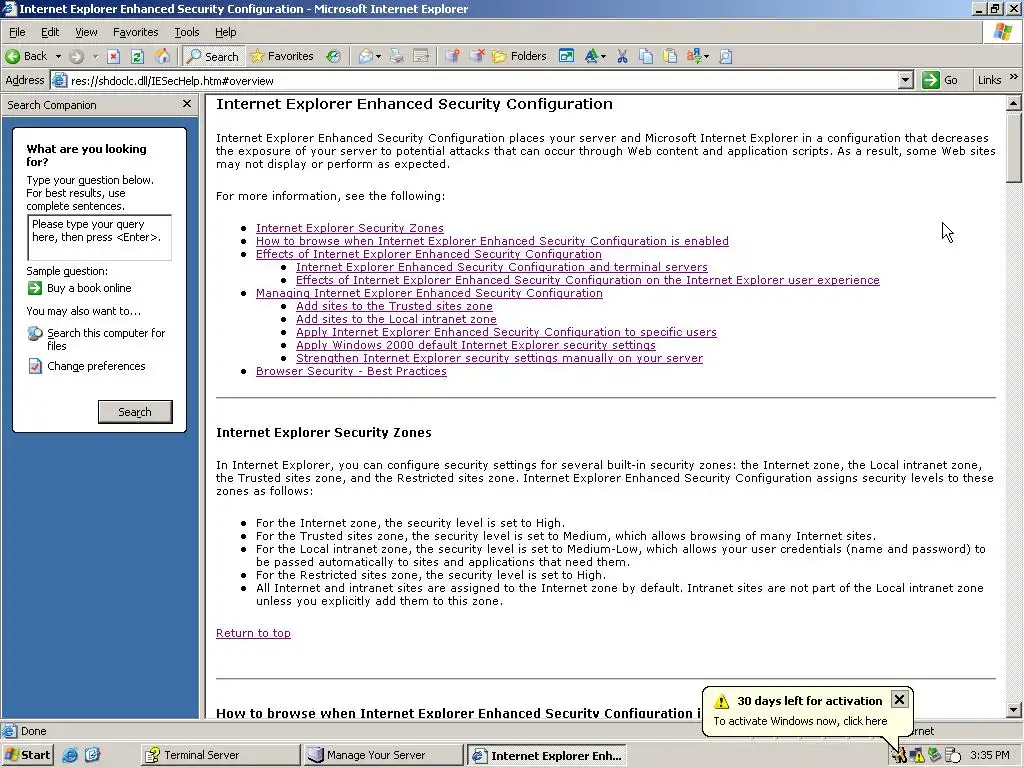Switch to the Manage Your Server taskbar button
This screenshot has width=1024, height=768.
383,755
